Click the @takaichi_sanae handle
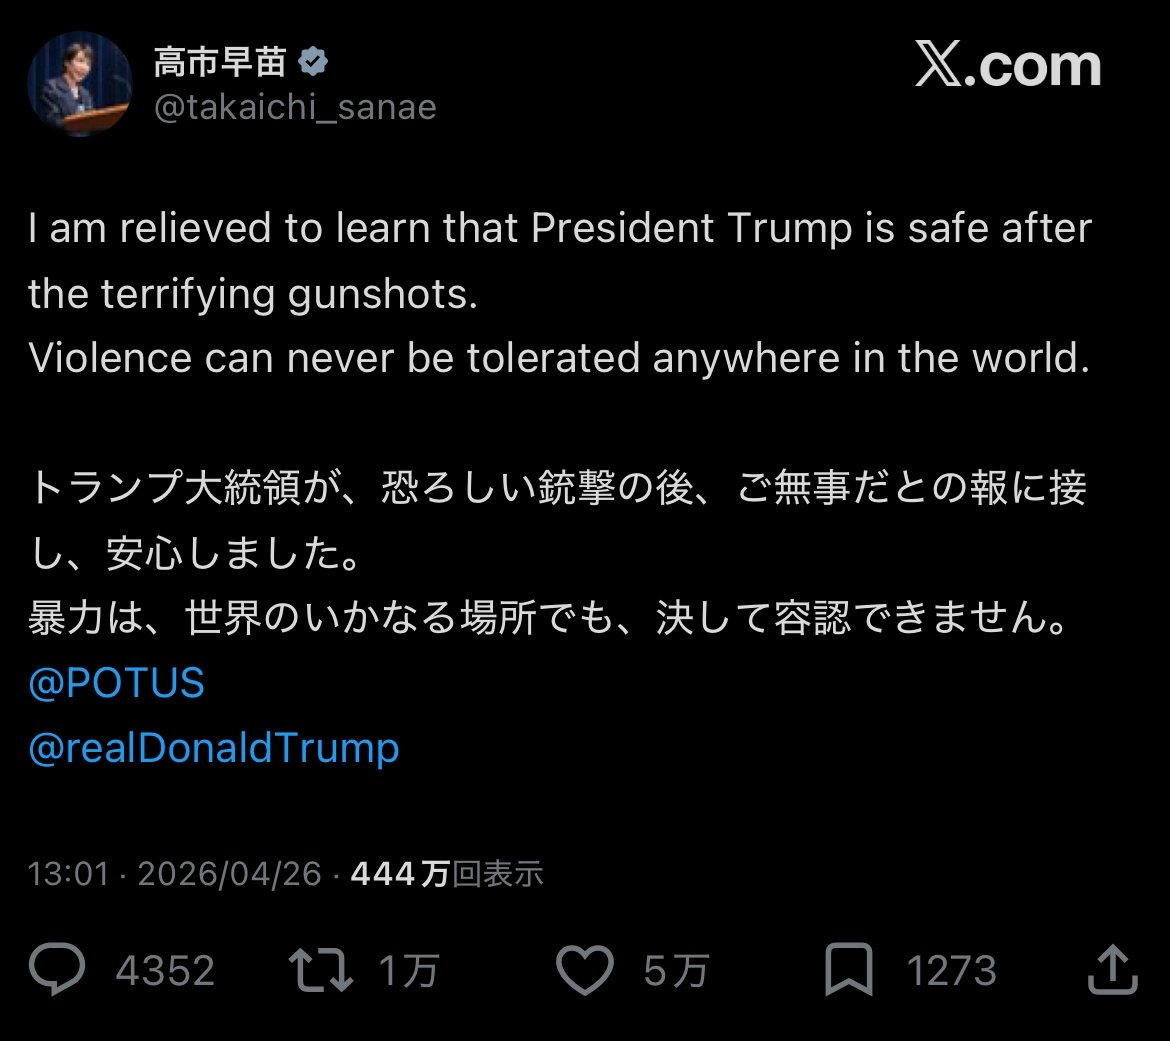1170x1041 pixels. [x=295, y=107]
